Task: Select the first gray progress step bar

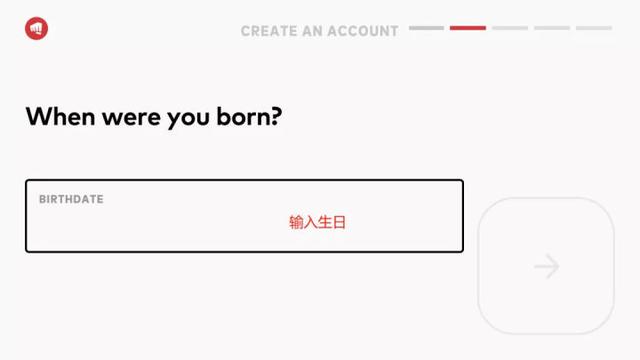Action: (x=427, y=28)
